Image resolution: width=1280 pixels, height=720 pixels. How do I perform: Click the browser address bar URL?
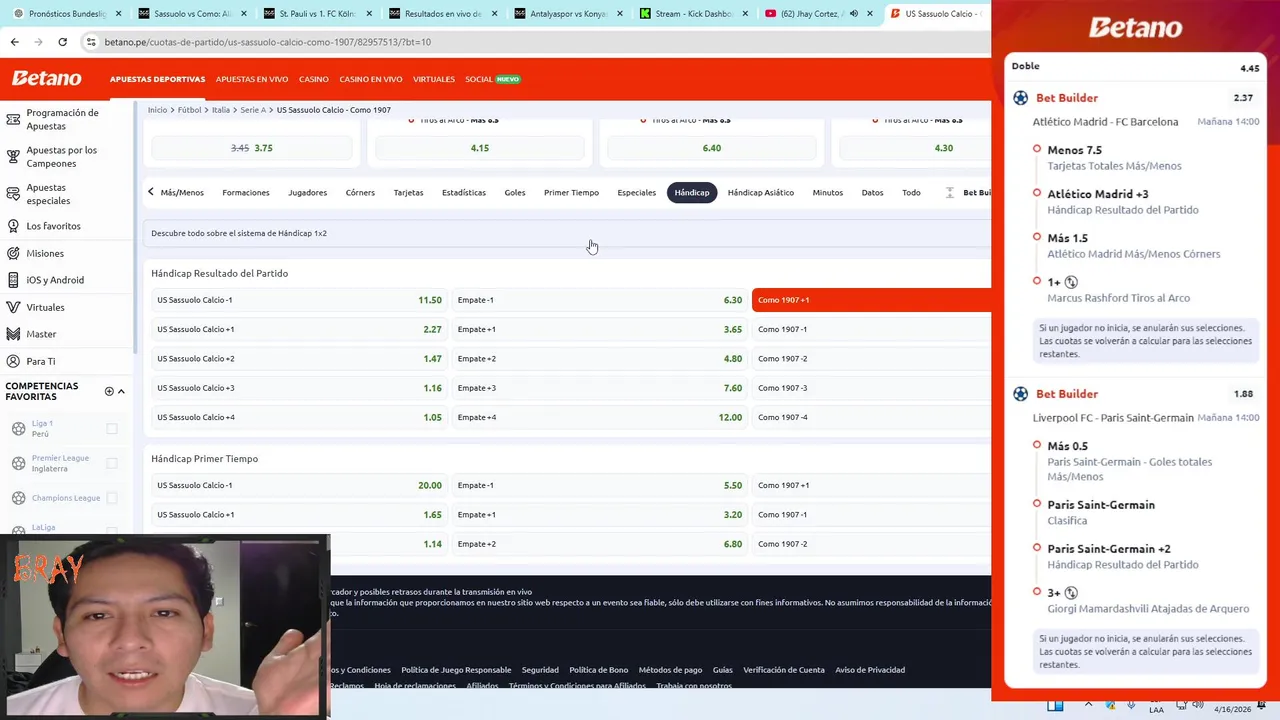pos(268,42)
